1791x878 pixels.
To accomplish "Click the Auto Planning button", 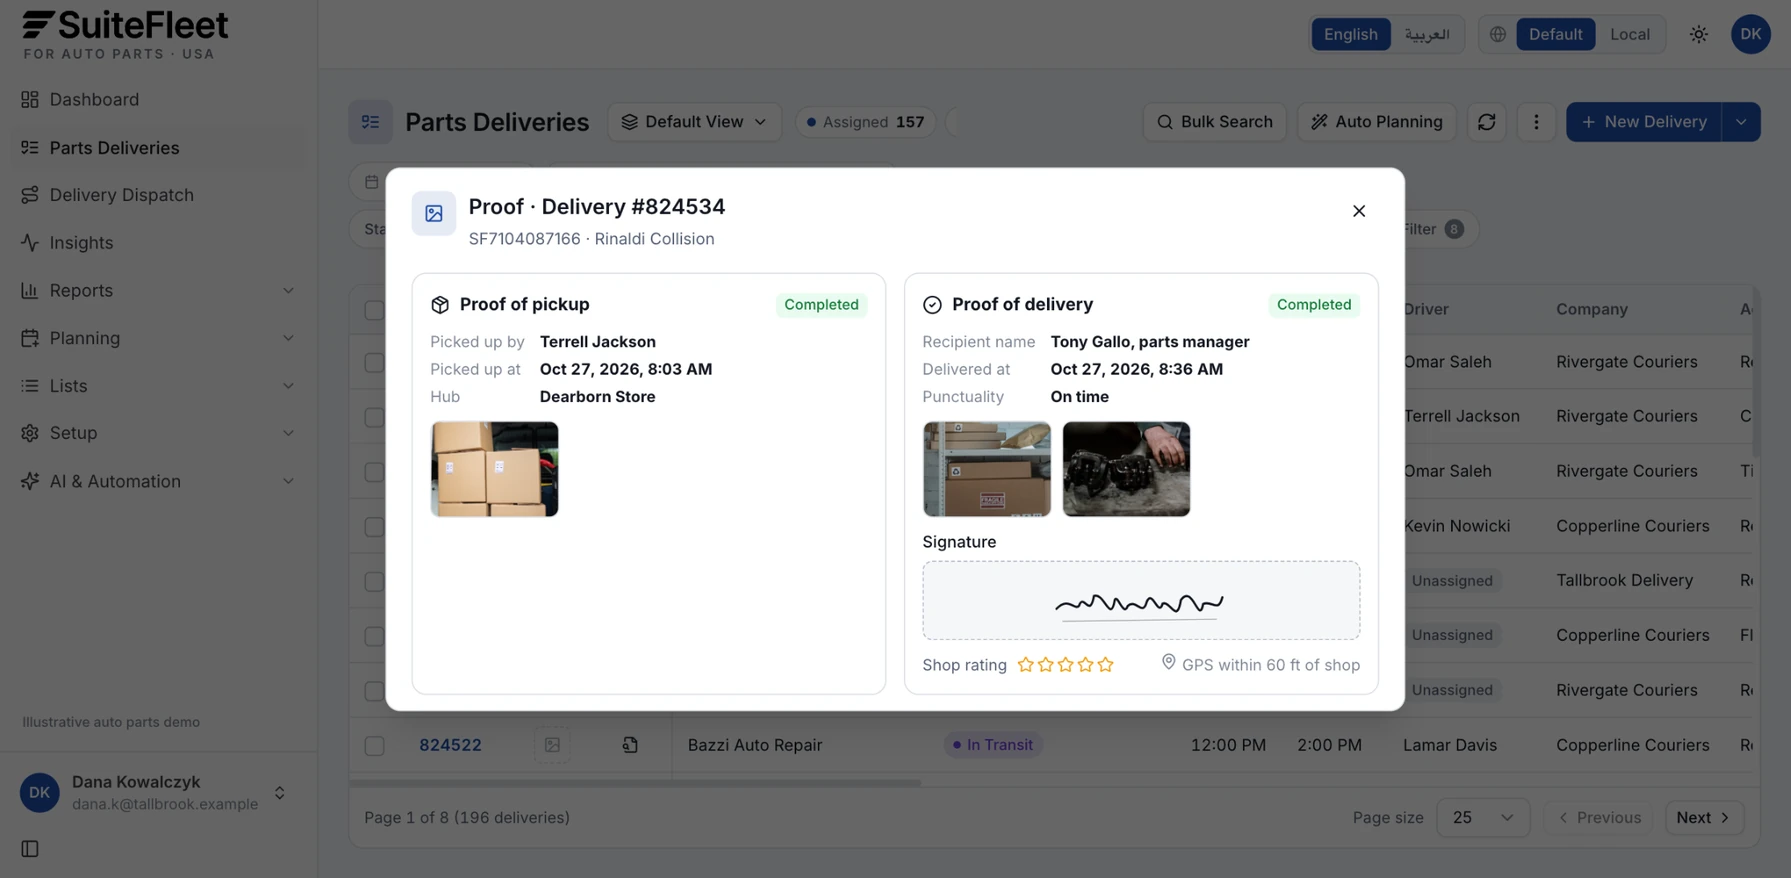I will [1376, 122].
